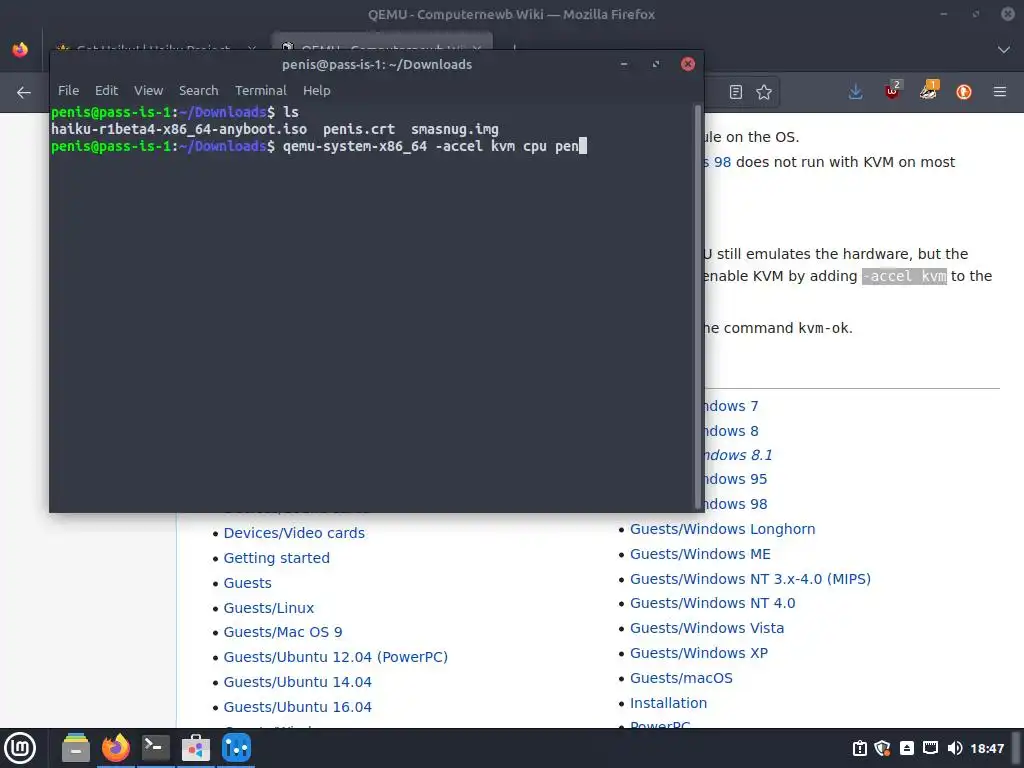Open the Guests/Ubuntu 16.04 link
Image resolution: width=1024 pixels, height=768 pixels.
(297, 707)
